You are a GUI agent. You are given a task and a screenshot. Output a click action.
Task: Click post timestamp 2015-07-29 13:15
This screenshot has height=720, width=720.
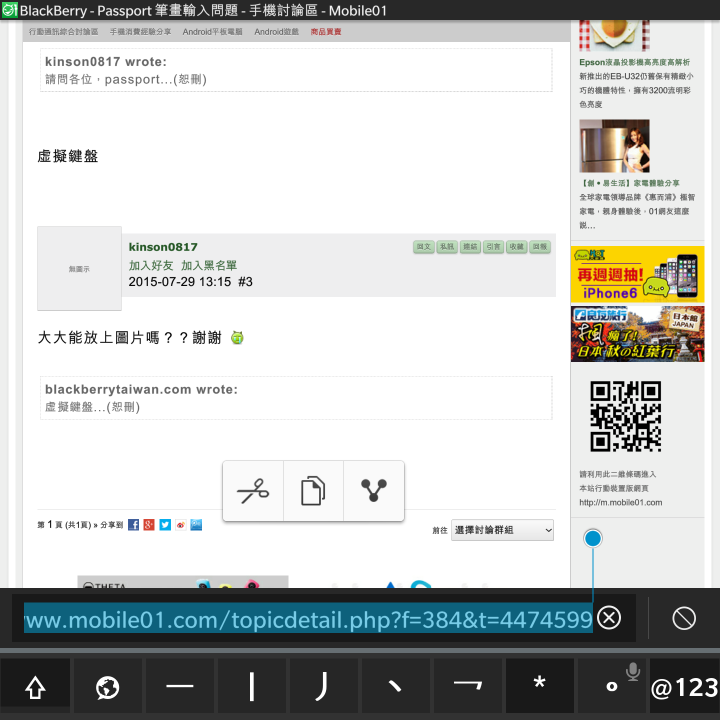180,281
